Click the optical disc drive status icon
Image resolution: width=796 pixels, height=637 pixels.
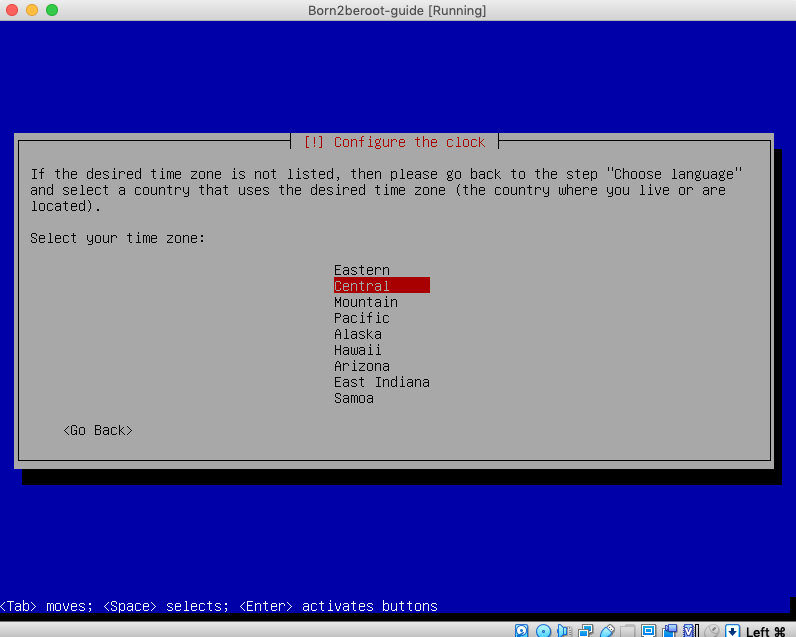click(543, 631)
